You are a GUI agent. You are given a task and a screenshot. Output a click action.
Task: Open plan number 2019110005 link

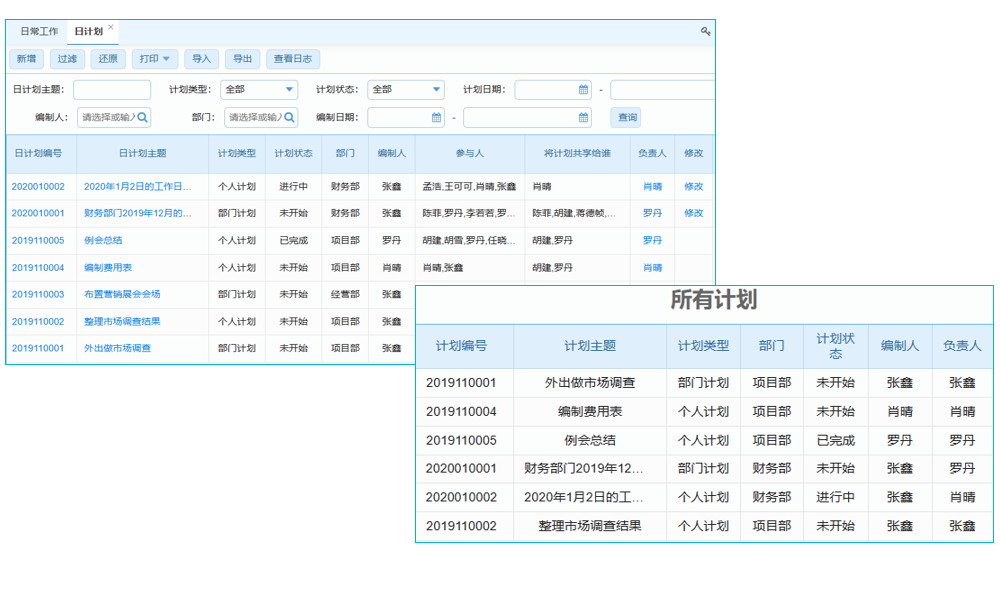39,240
